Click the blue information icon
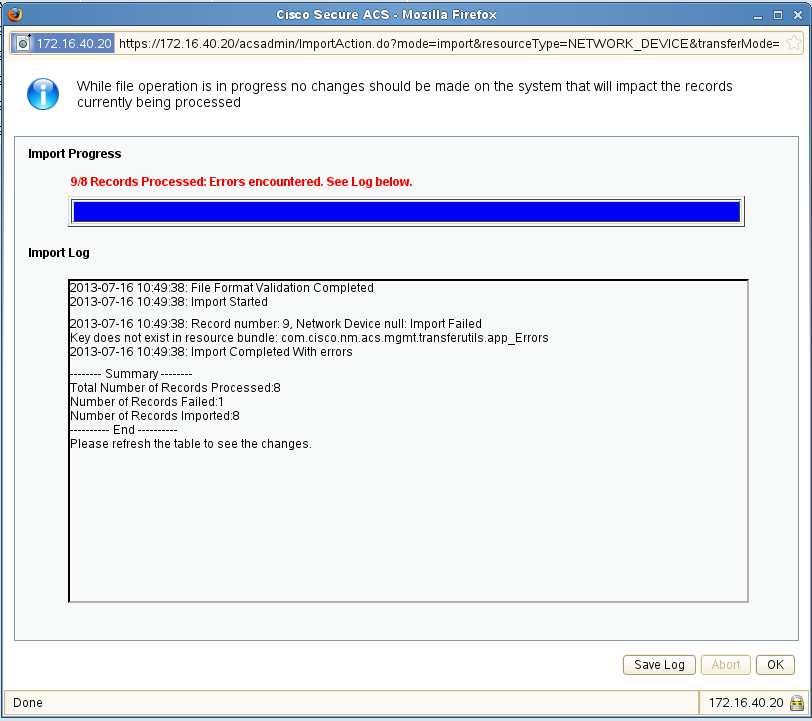This screenshot has height=721, width=812. (x=42, y=94)
